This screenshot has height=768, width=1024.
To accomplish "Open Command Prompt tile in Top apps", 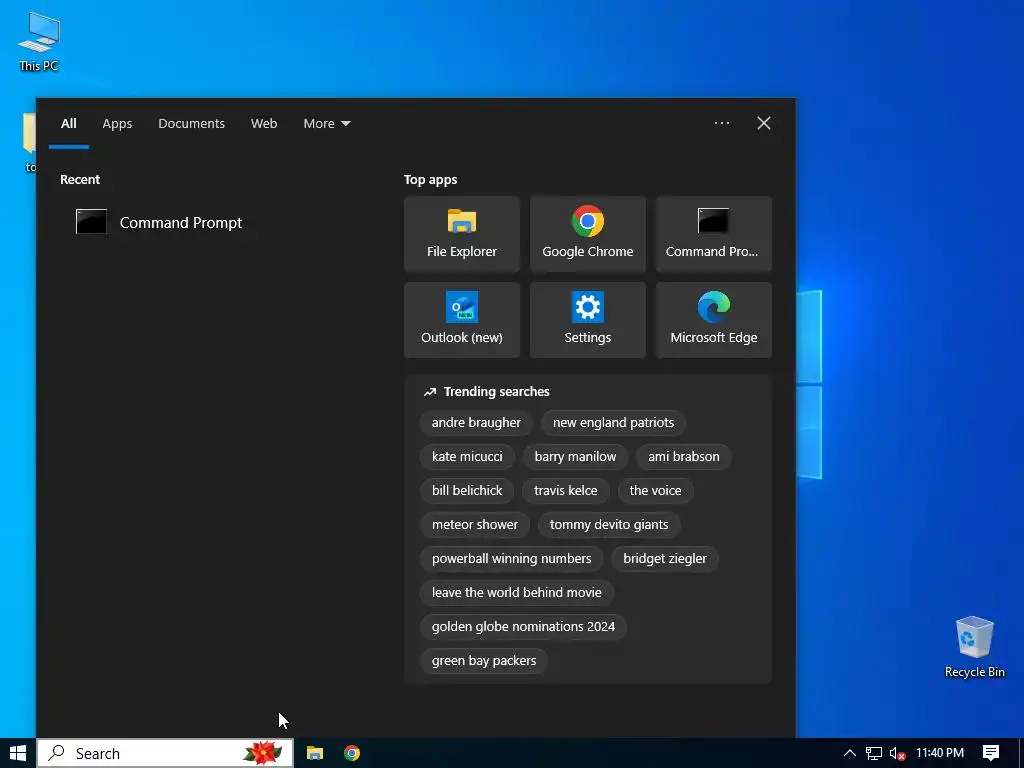I will point(714,234).
